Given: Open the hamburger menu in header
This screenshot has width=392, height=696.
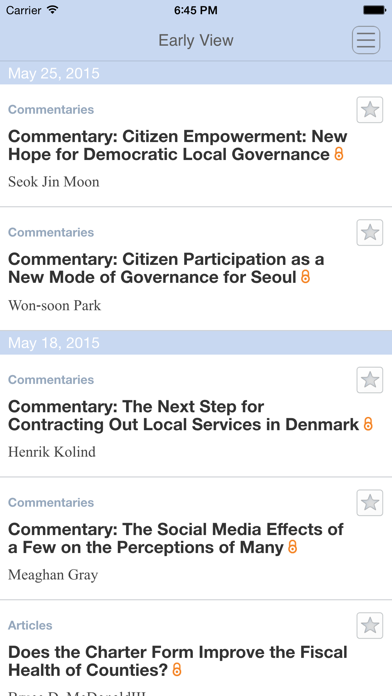Looking at the screenshot, I should [x=366, y=40].
